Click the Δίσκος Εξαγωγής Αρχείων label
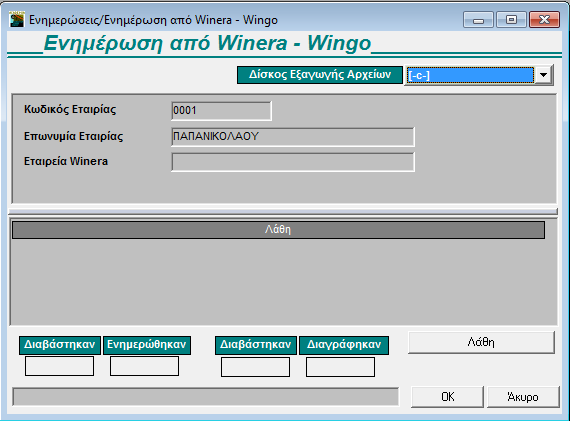Viewport: 570px width, 421px height. click(x=320, y=75)
